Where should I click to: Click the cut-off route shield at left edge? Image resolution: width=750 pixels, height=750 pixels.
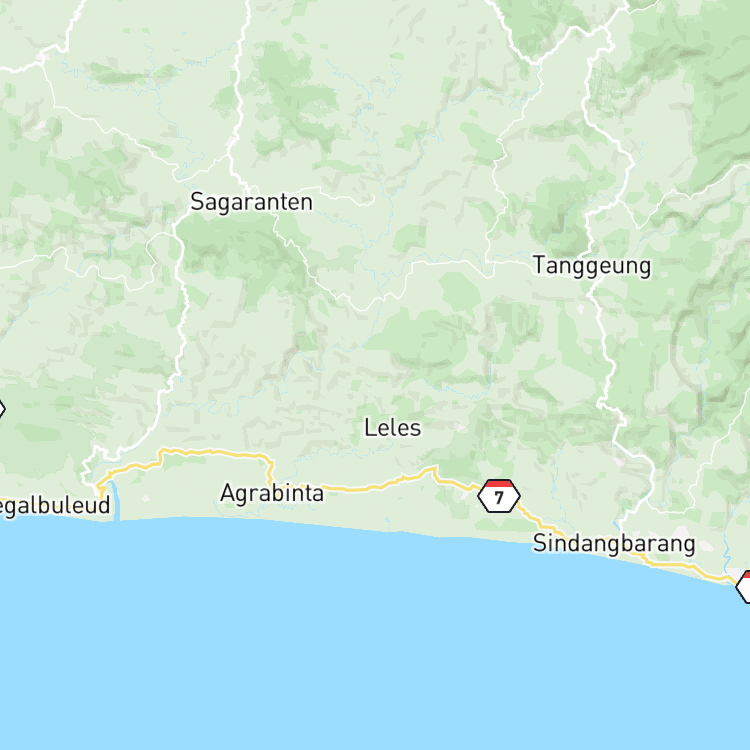click(x=2, y=409)
